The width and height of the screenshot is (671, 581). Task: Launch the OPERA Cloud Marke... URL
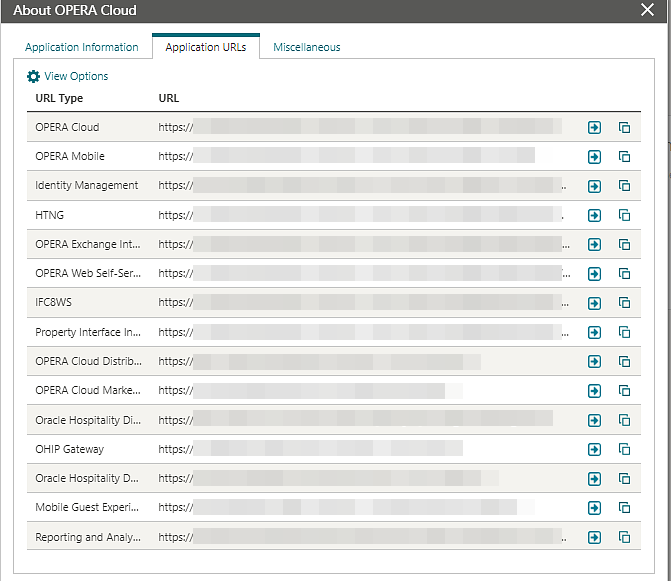point(594,391)
